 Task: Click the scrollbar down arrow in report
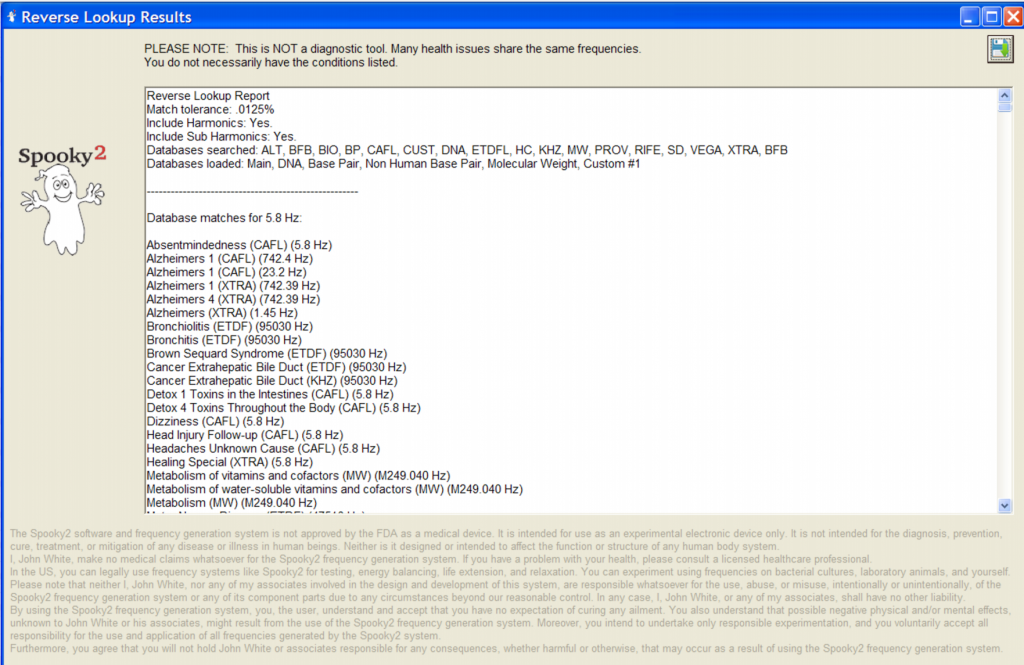(x=1005, y=505)
